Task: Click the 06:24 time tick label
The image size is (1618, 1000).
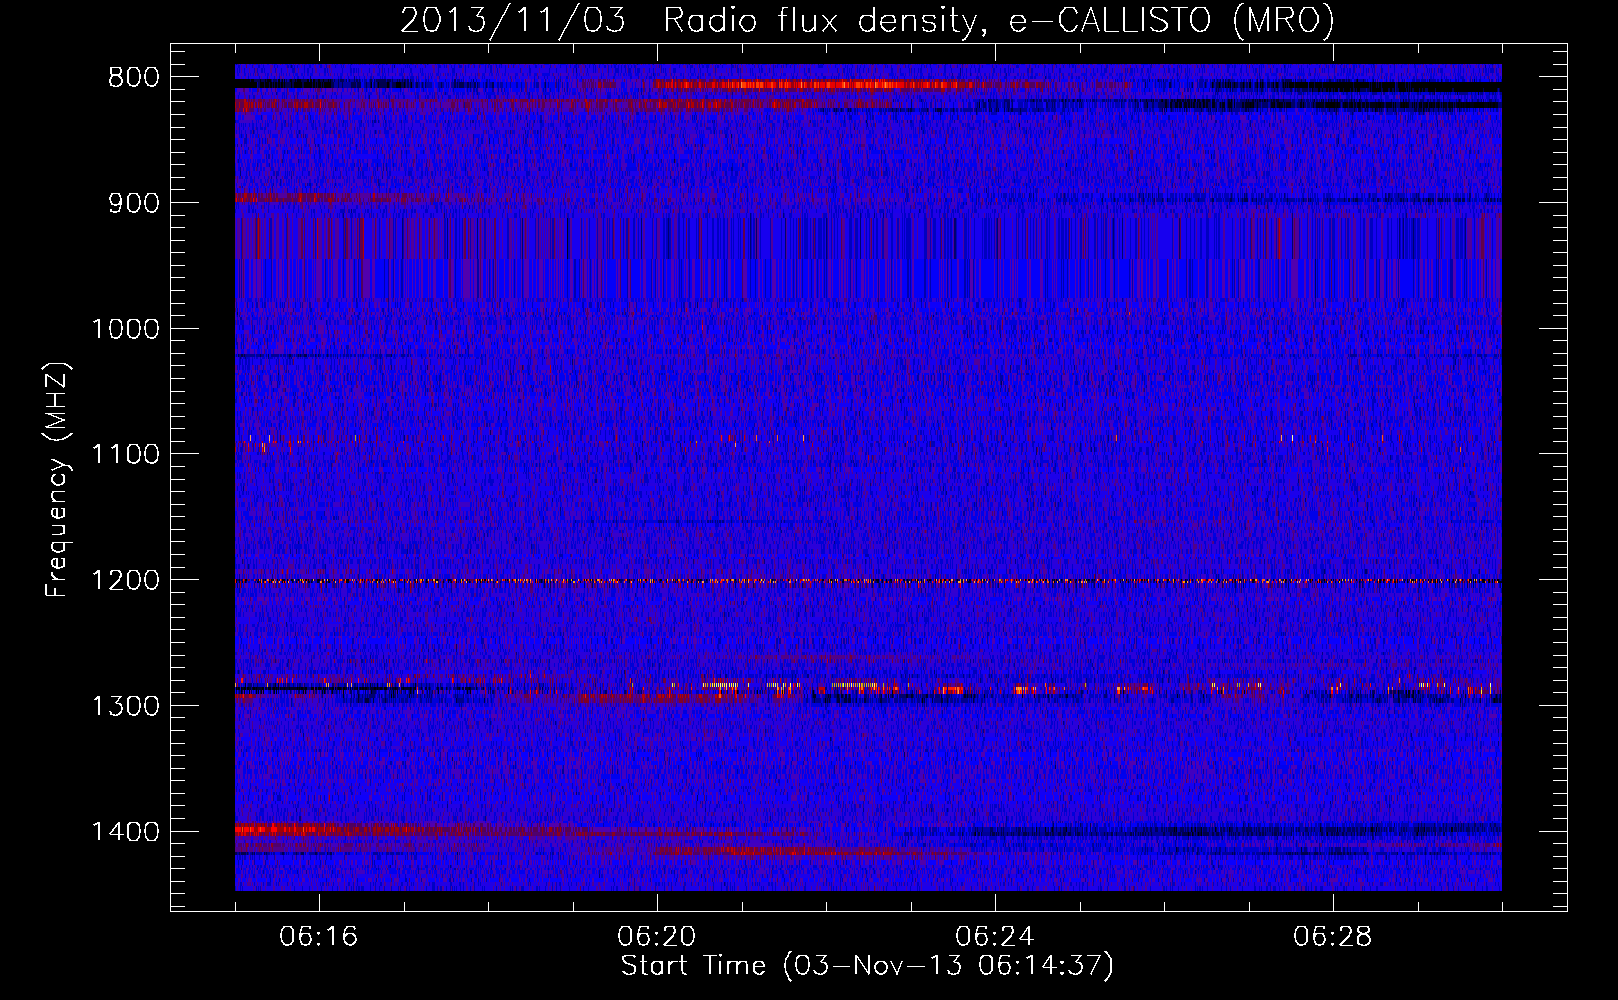Action: coord(995,937)
